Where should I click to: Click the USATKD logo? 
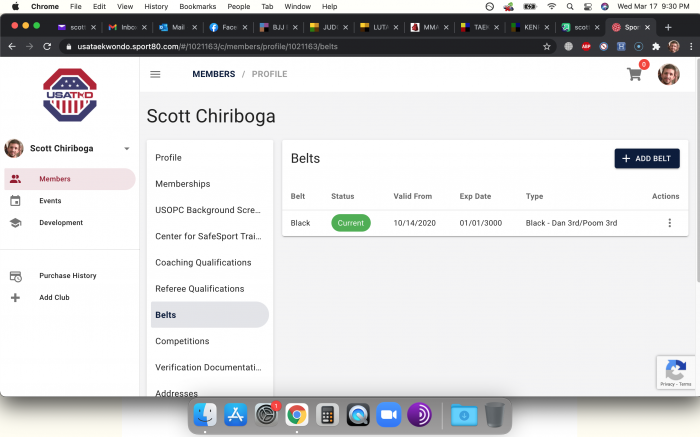click(70, 95)
